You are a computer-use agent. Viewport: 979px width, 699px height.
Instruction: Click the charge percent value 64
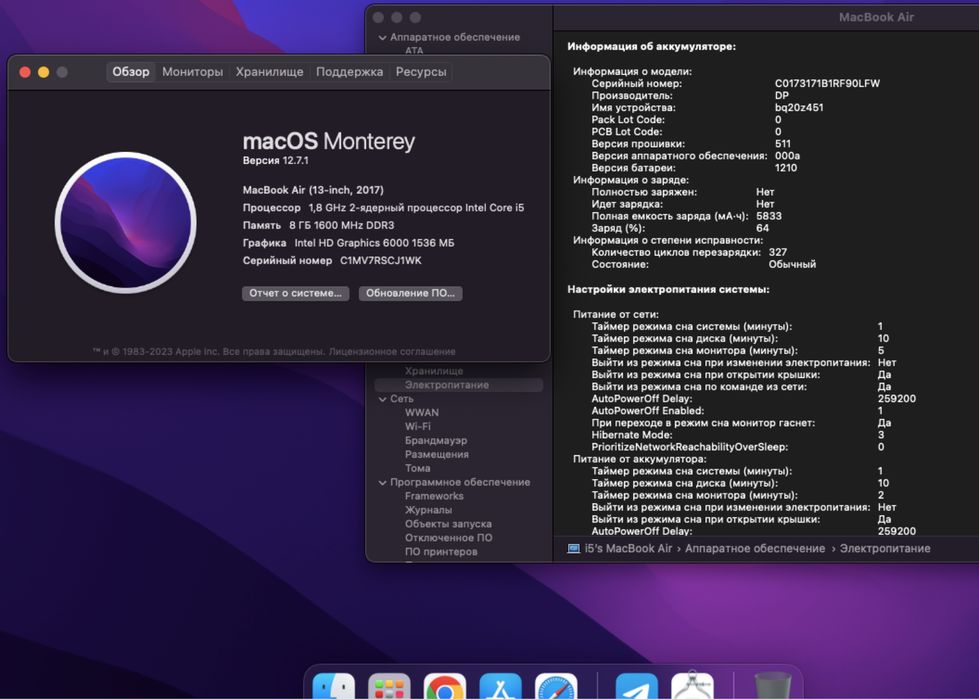tap(762, 228)
